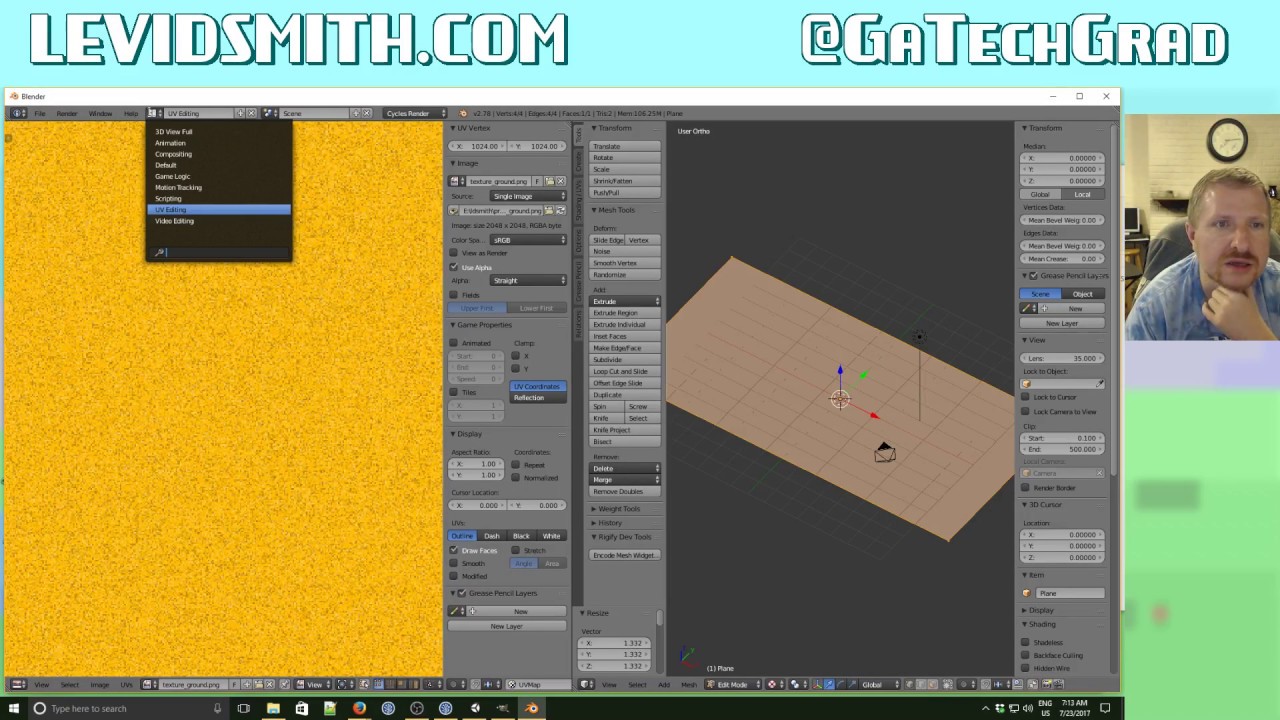Image resolution: width=1280 pixels, height=720 pixels.
Task: Click Blender icon in Windows taskbar
Action: pos(531,708)
